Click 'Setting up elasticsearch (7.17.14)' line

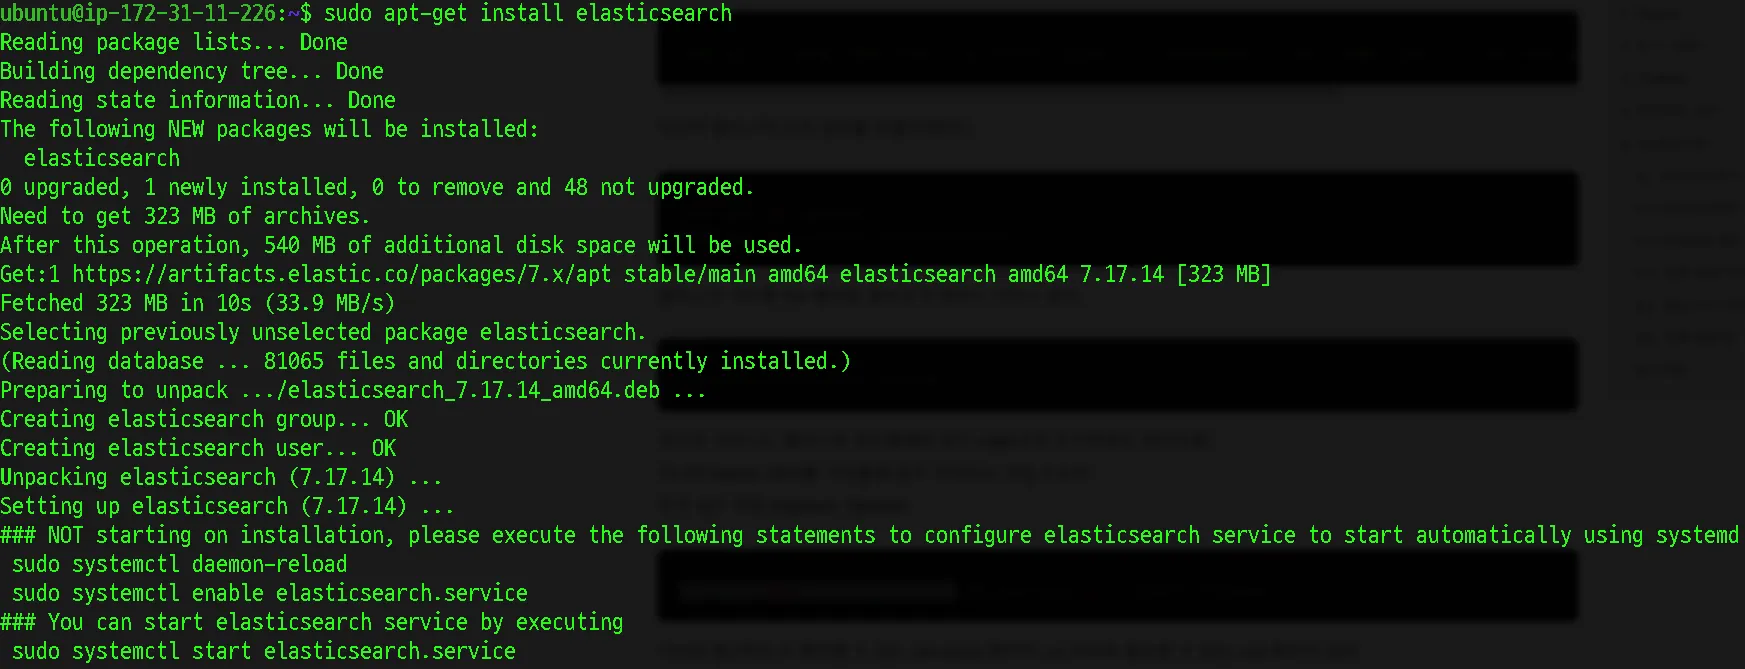[x=227, y=506]
